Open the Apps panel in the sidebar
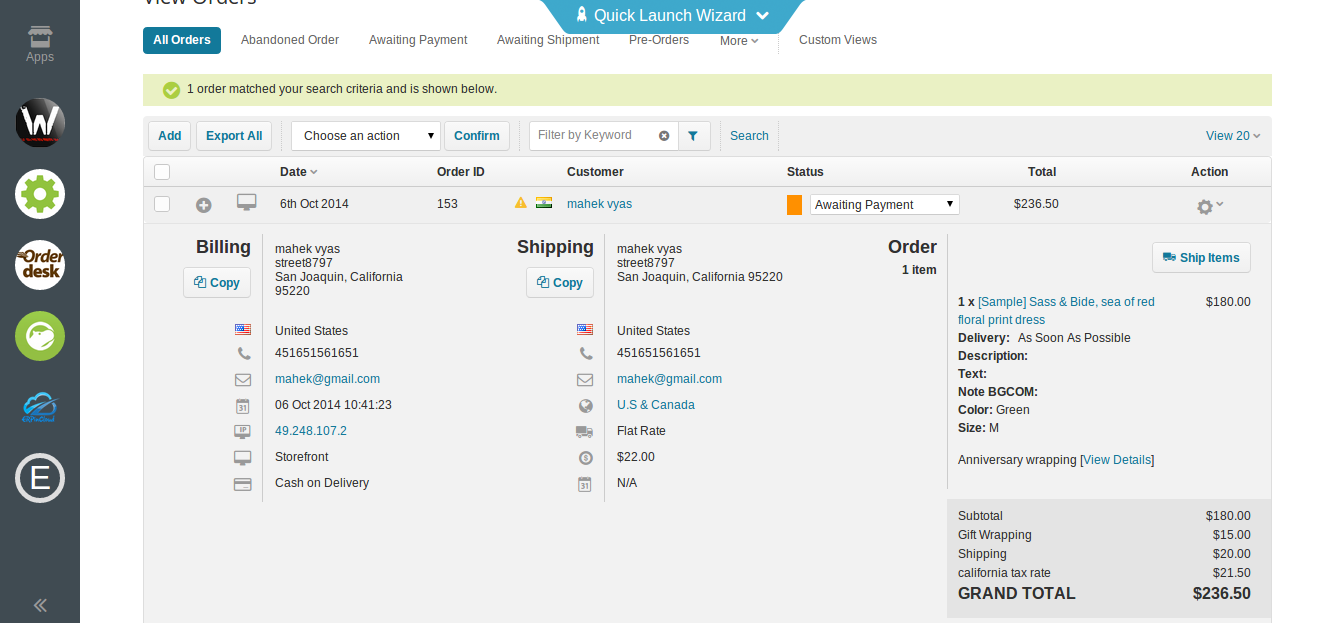Viewport: 1335px width, 623px height. pos(40,40)
